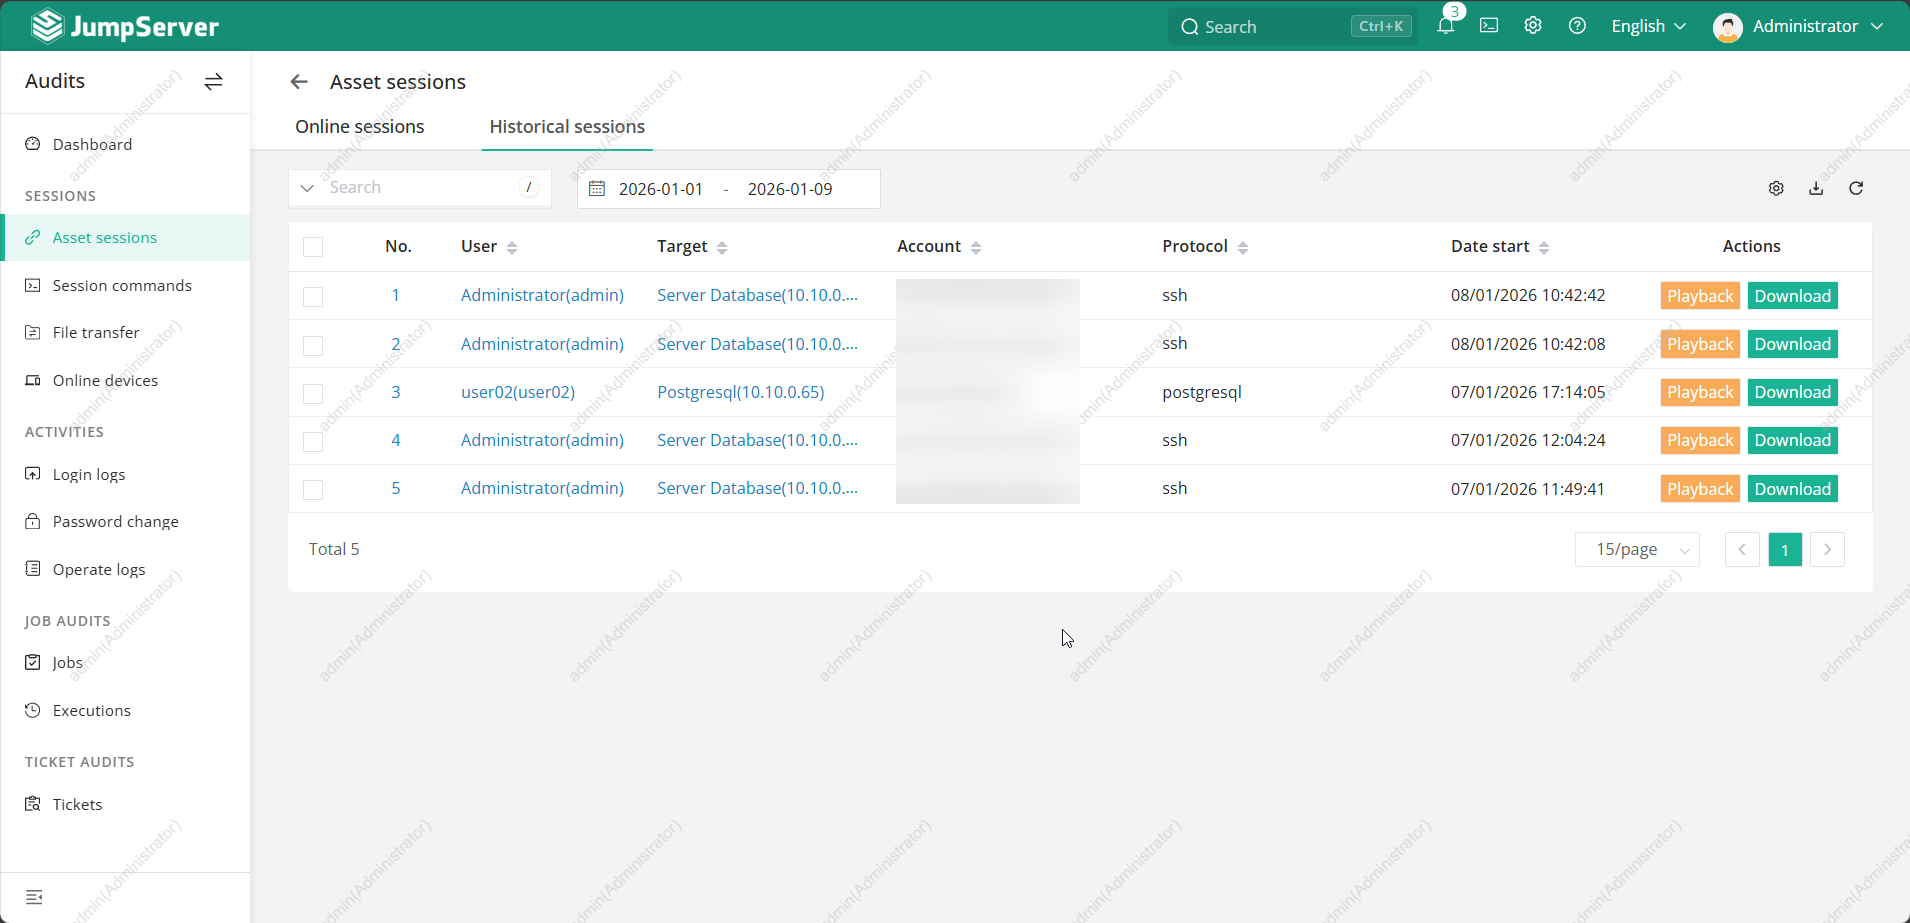
Task: Click the back arrow beside Asset sessions
Action: tap(299, 82)
